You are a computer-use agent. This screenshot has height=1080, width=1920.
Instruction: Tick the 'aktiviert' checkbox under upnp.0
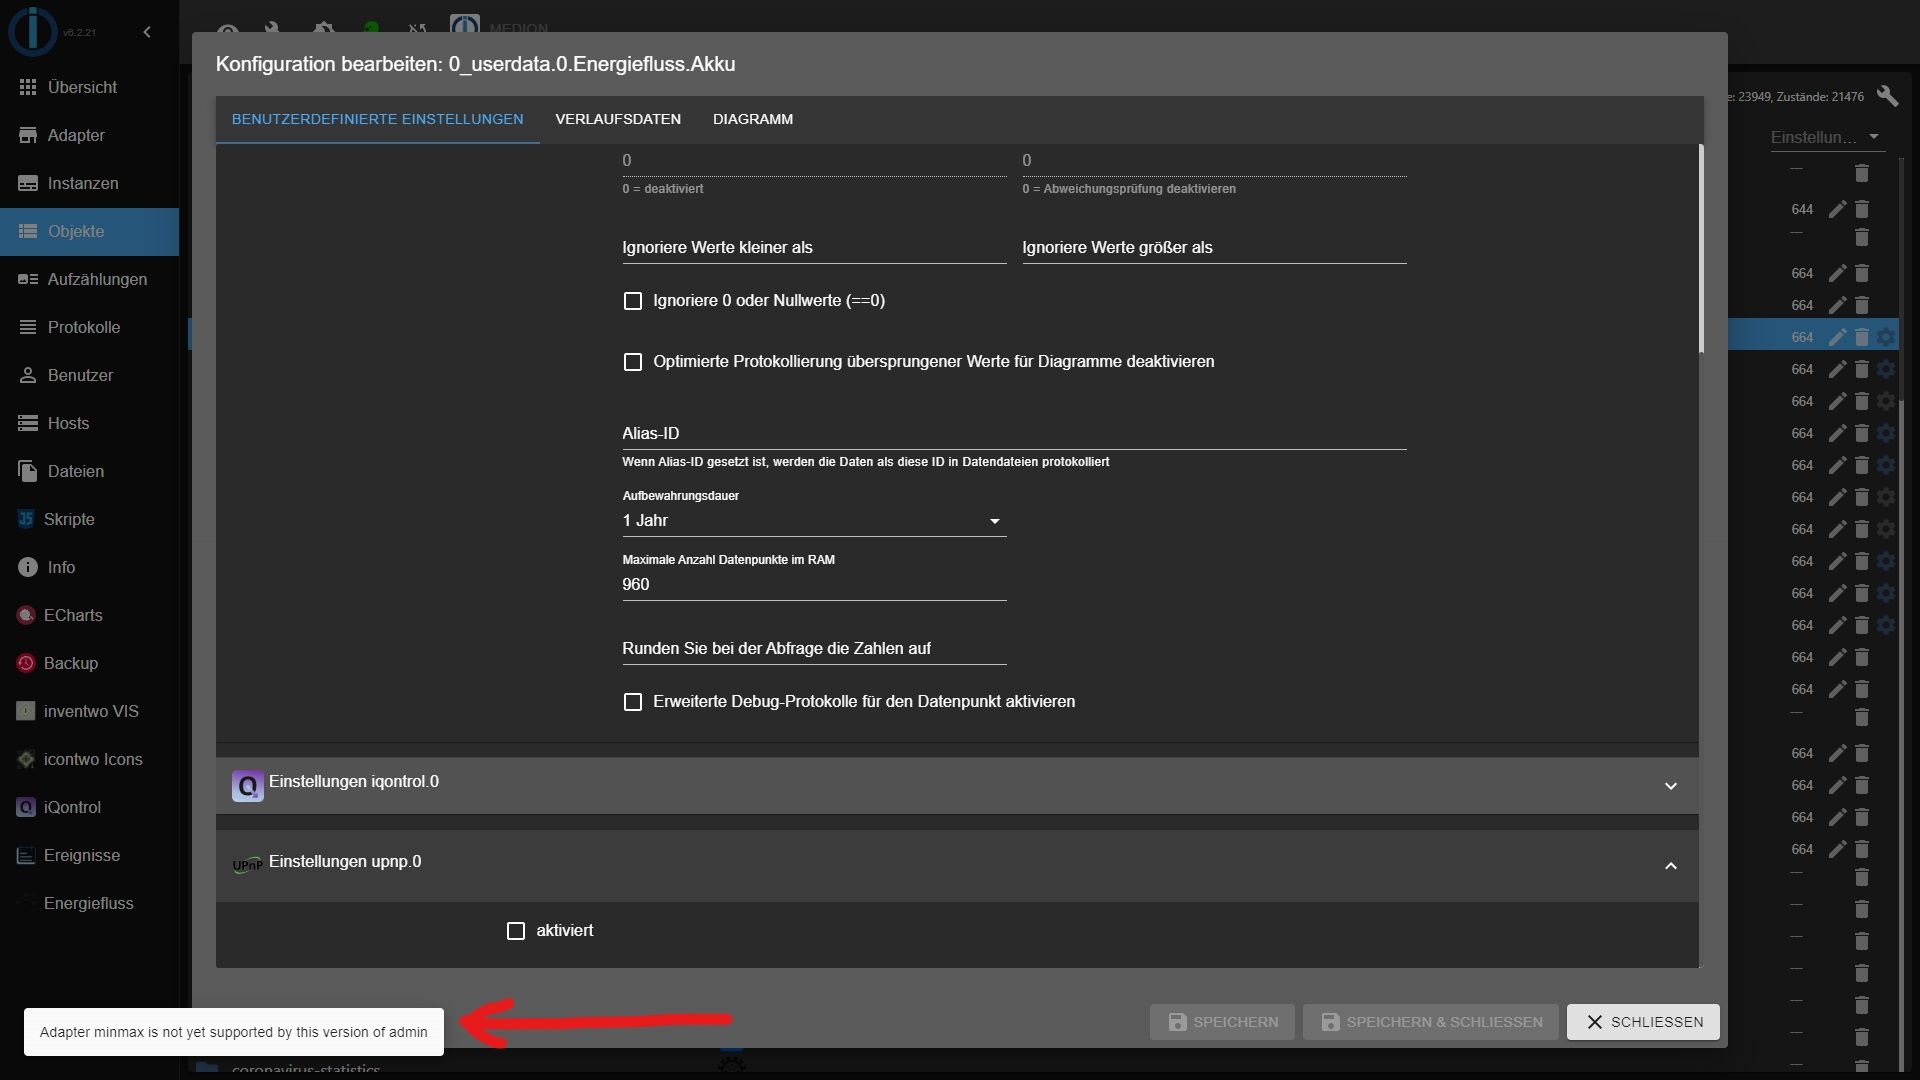516,931
